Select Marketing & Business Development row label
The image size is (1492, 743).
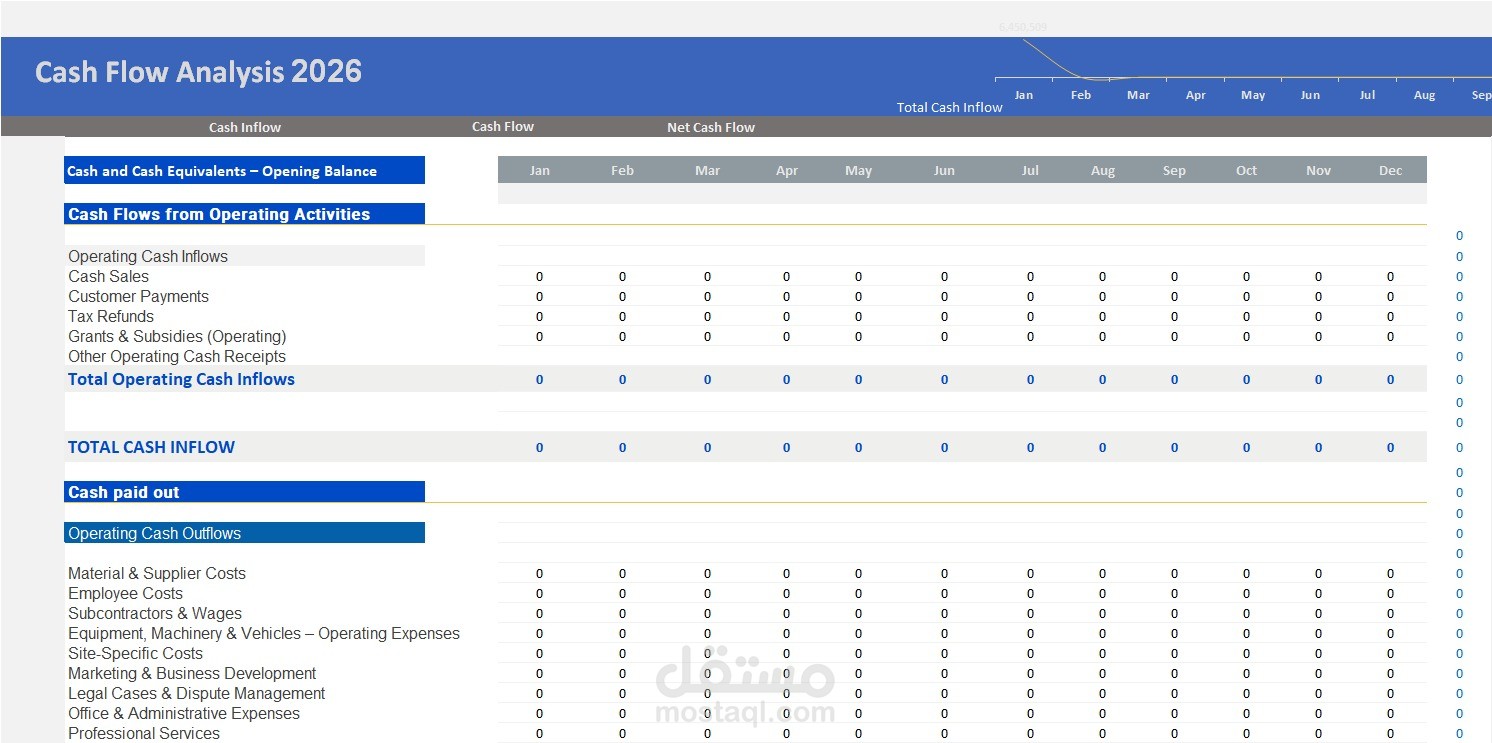192,673
